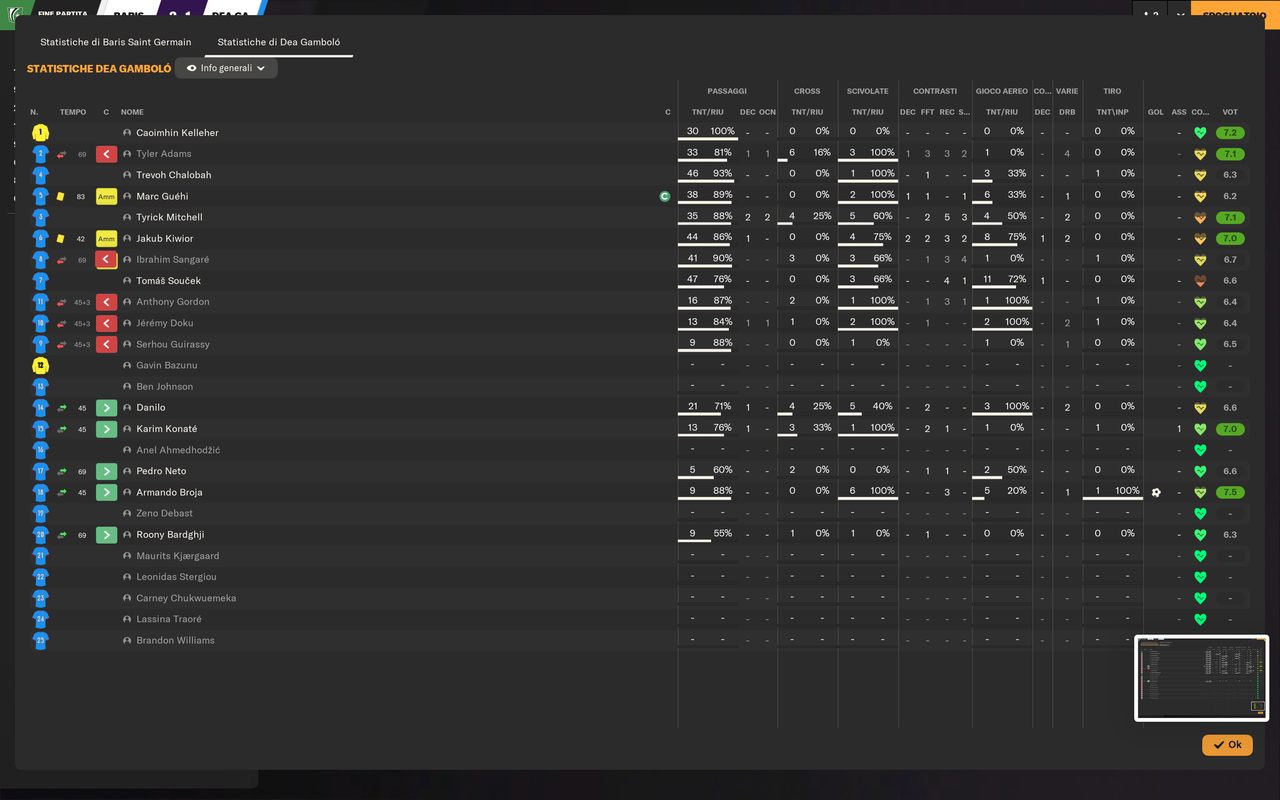Select the Statistiche di Dea Gamboló tab
Viewport: 1280px width, 800px height.
pos(279,42)
